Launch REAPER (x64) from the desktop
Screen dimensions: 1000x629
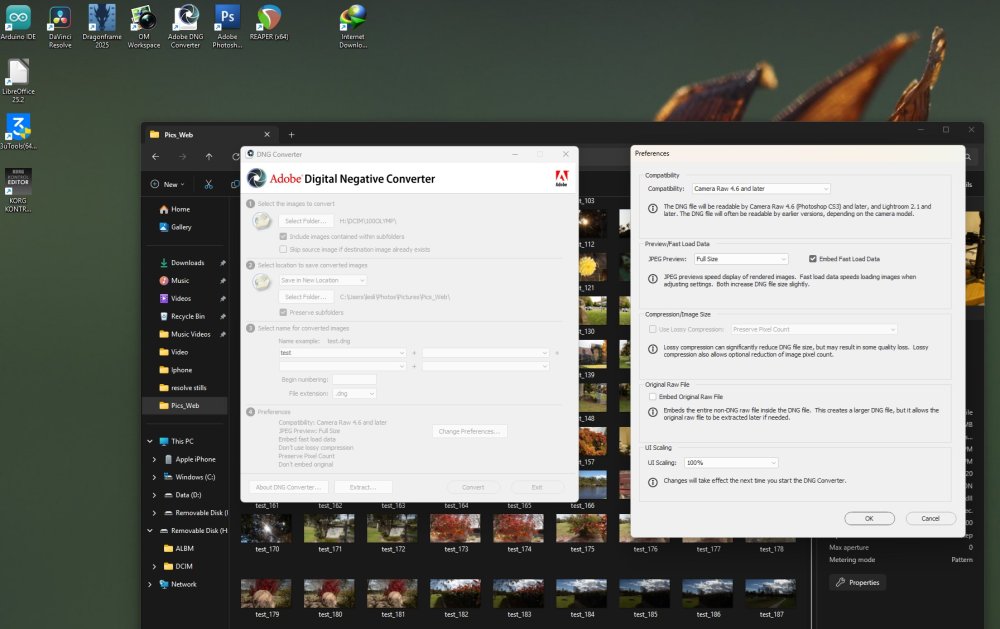pos(268,19)
